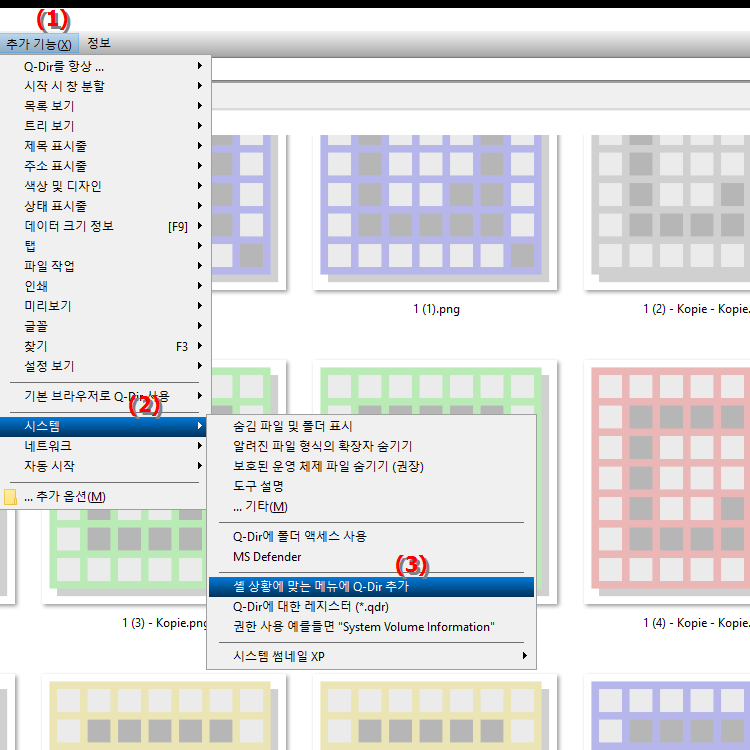Open the 네트워크 submenu

pos(105,446)
